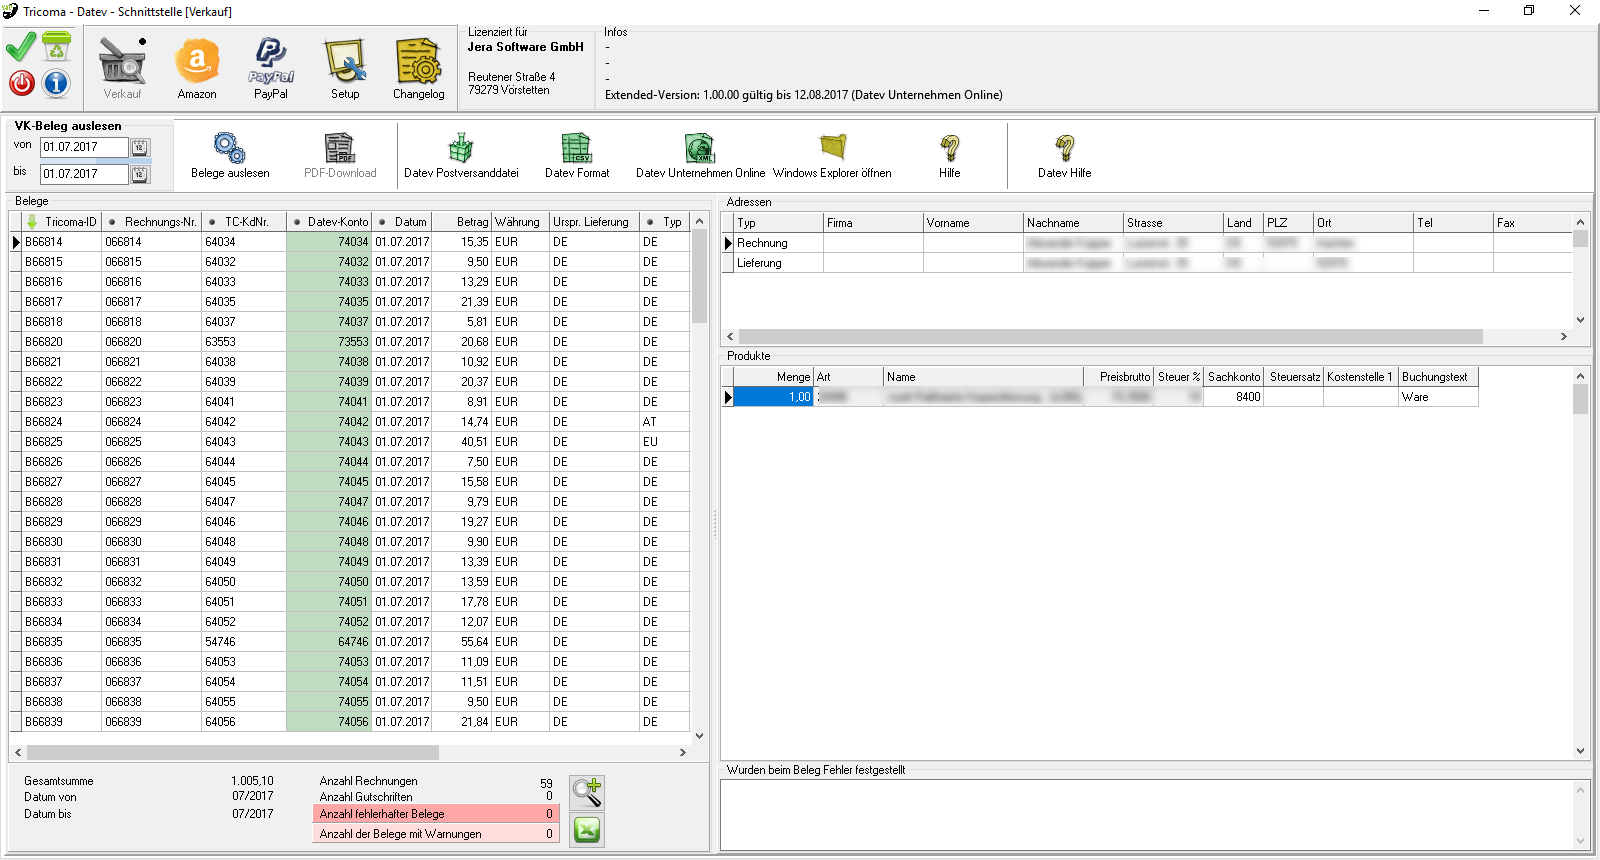Click the magnifier with plus icon
Image resolution: width=1600 pixels, height=860 pixels.
(x=587, y=792)
